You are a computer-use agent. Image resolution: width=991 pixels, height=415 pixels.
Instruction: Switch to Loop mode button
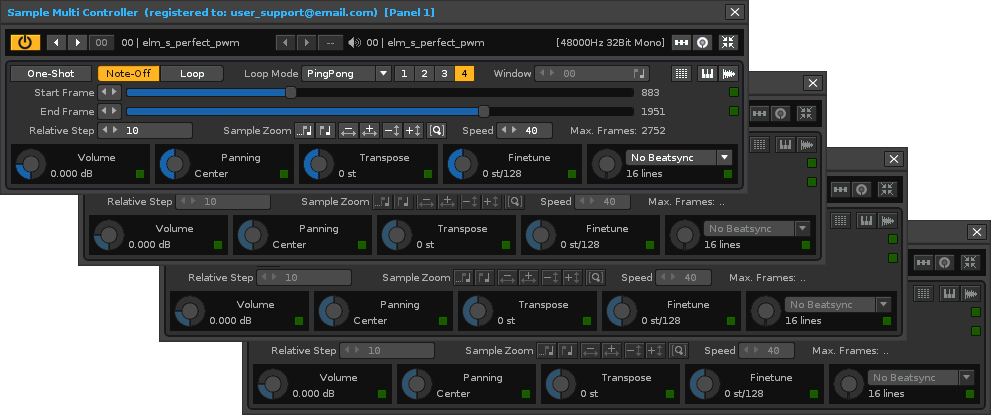click(x=192, y=74)
